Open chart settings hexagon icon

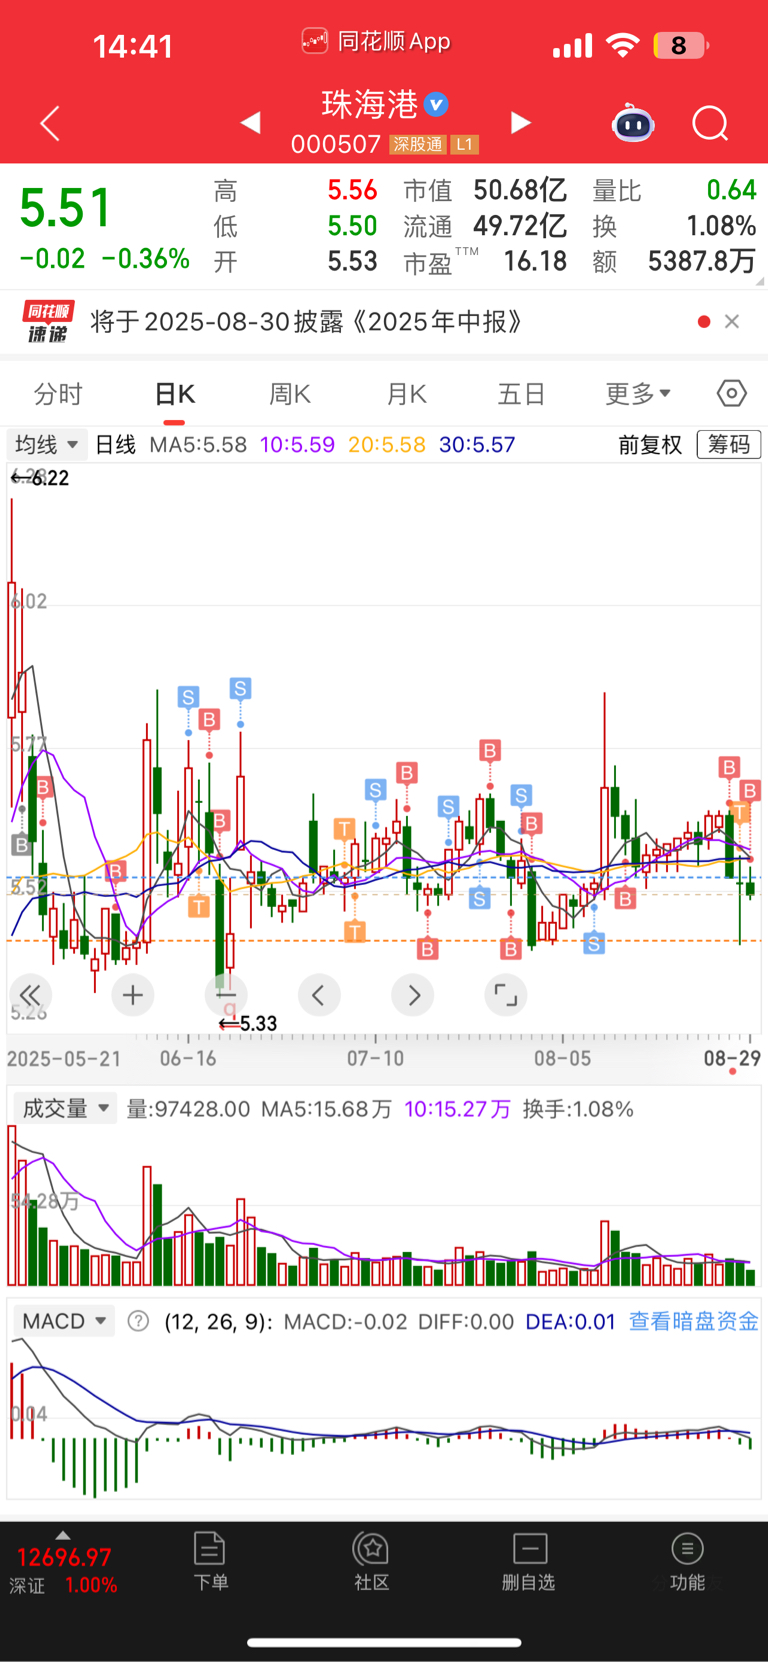coord(732,394)
